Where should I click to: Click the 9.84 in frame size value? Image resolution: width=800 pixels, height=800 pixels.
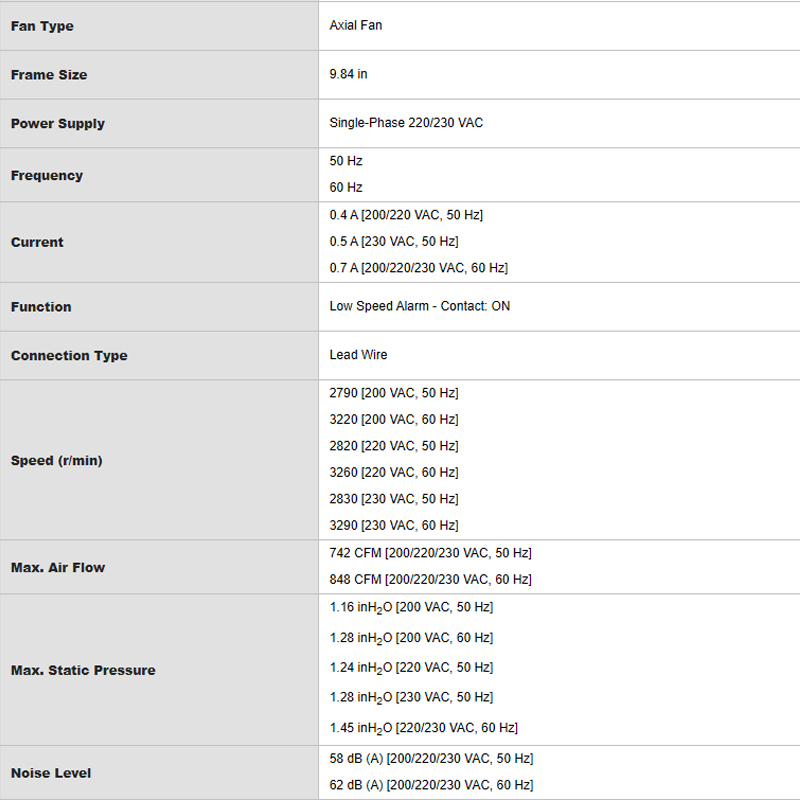(x=348, y=74)
